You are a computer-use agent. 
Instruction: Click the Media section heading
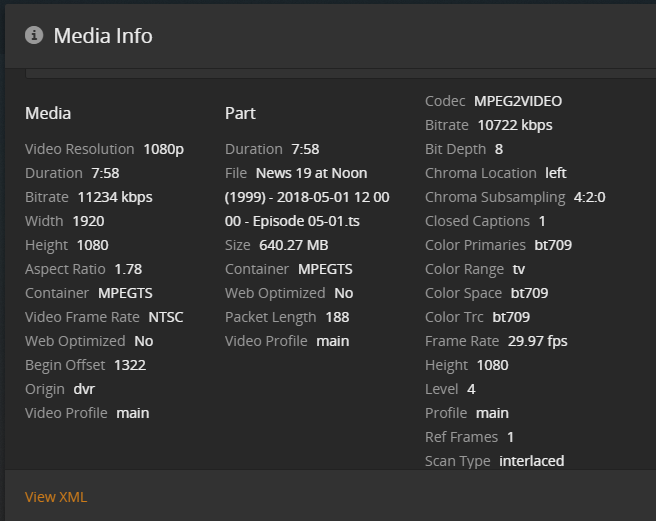coord(48,113)
